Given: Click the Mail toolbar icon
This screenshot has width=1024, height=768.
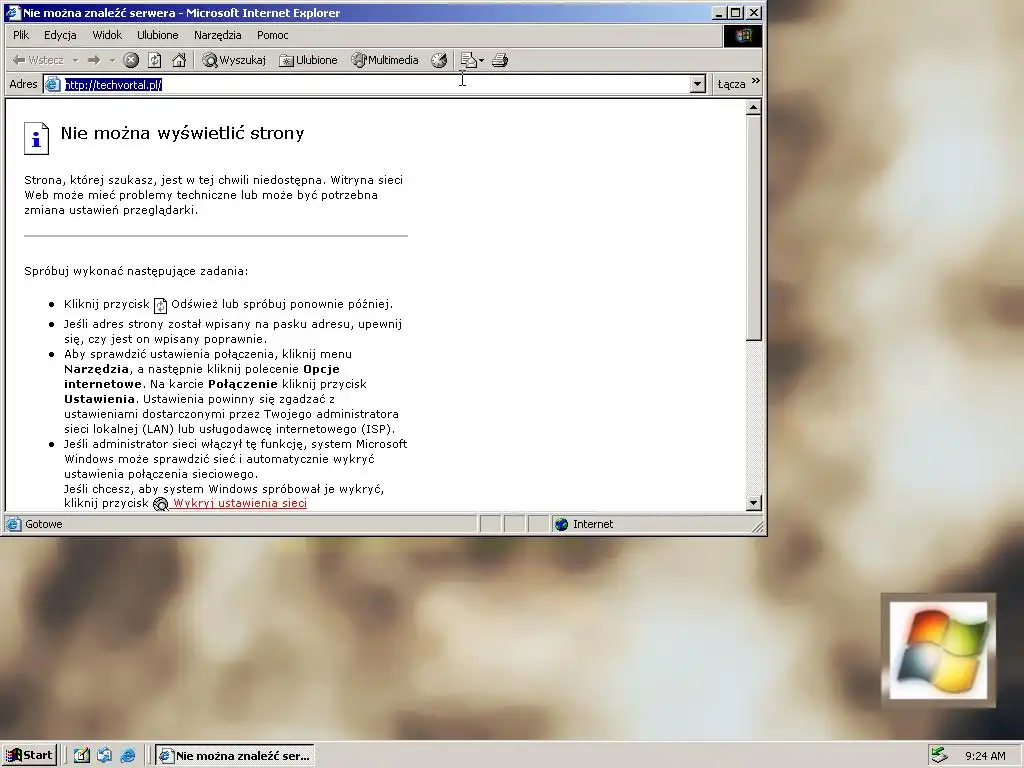Looking at the screenshot, I should (468, 60).
